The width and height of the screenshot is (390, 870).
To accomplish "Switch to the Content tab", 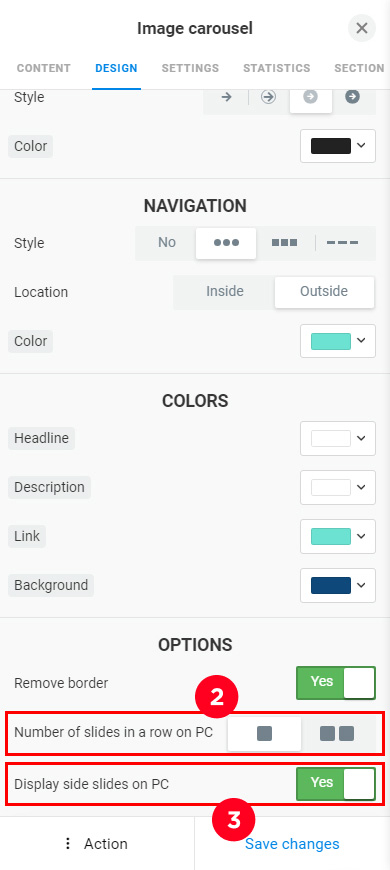I will point(44,68).
